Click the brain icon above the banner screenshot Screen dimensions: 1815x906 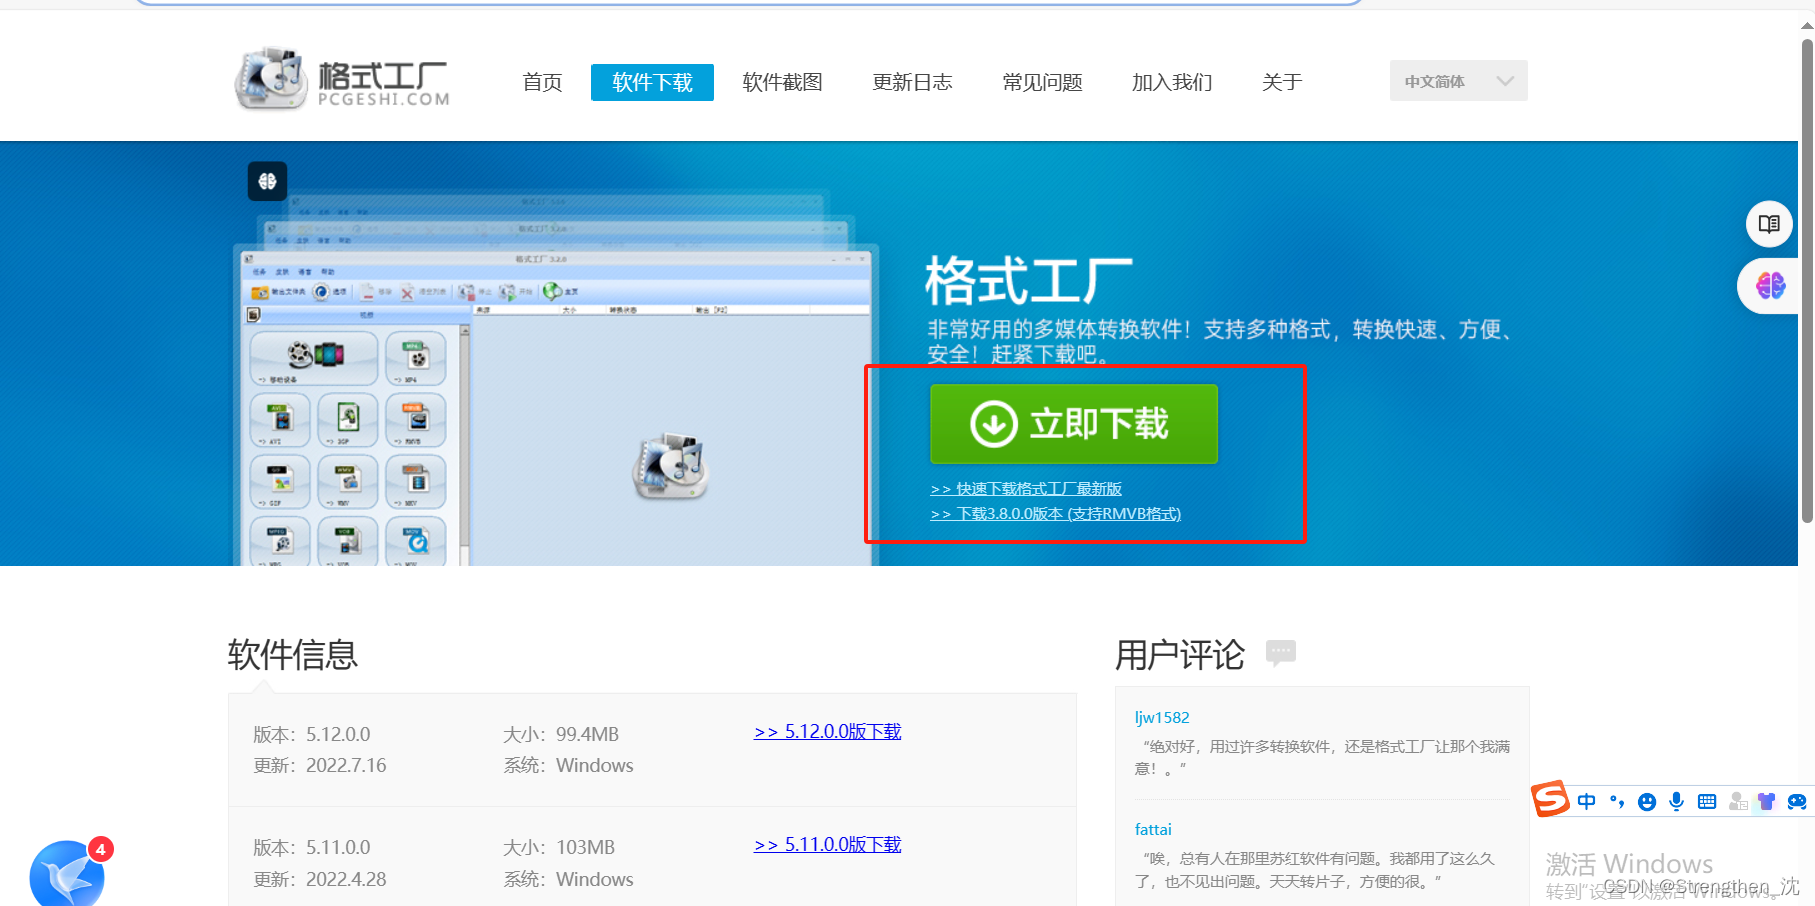pos(267,181)
